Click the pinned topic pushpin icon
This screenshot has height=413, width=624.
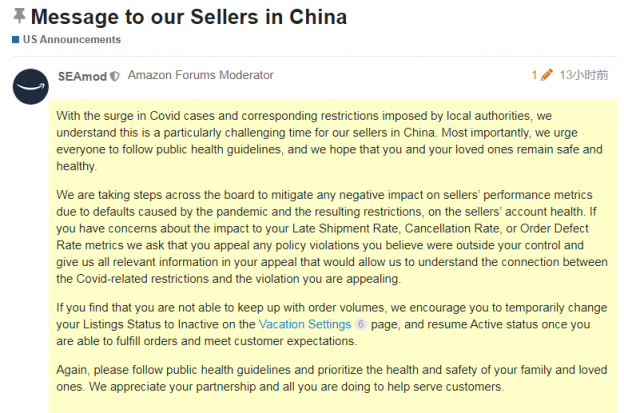click(x=19, y=16)
